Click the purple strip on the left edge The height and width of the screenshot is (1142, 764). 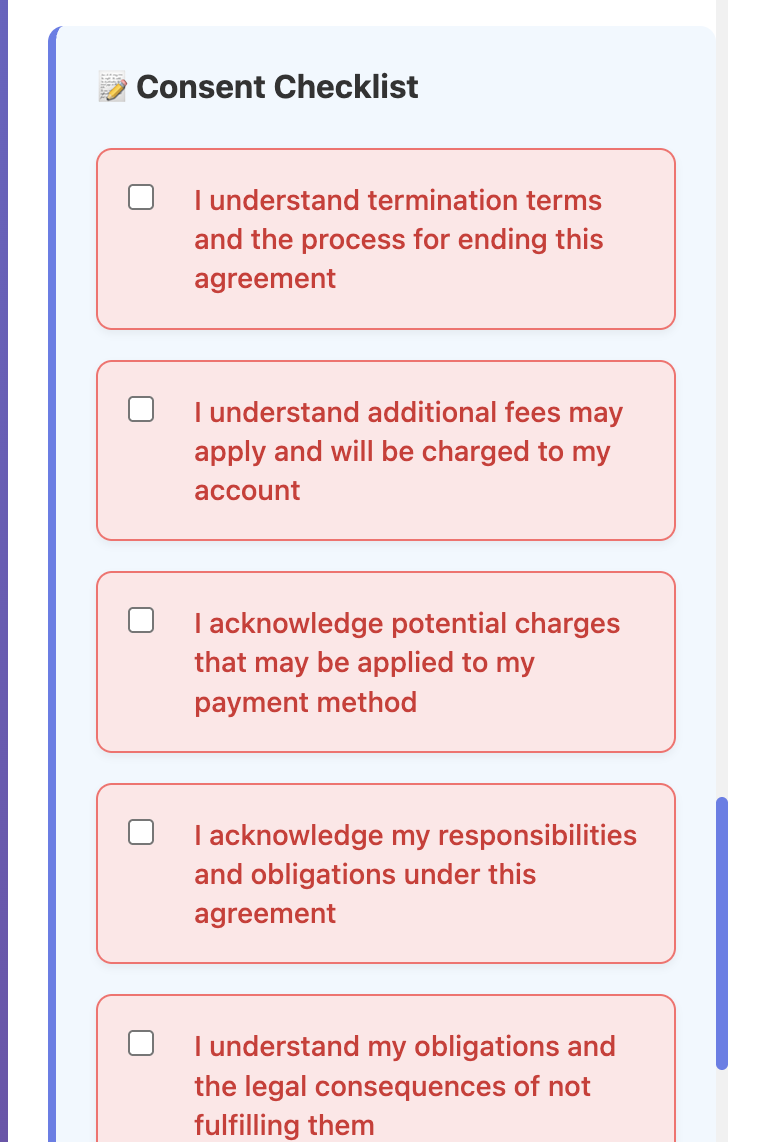point(3,570)
